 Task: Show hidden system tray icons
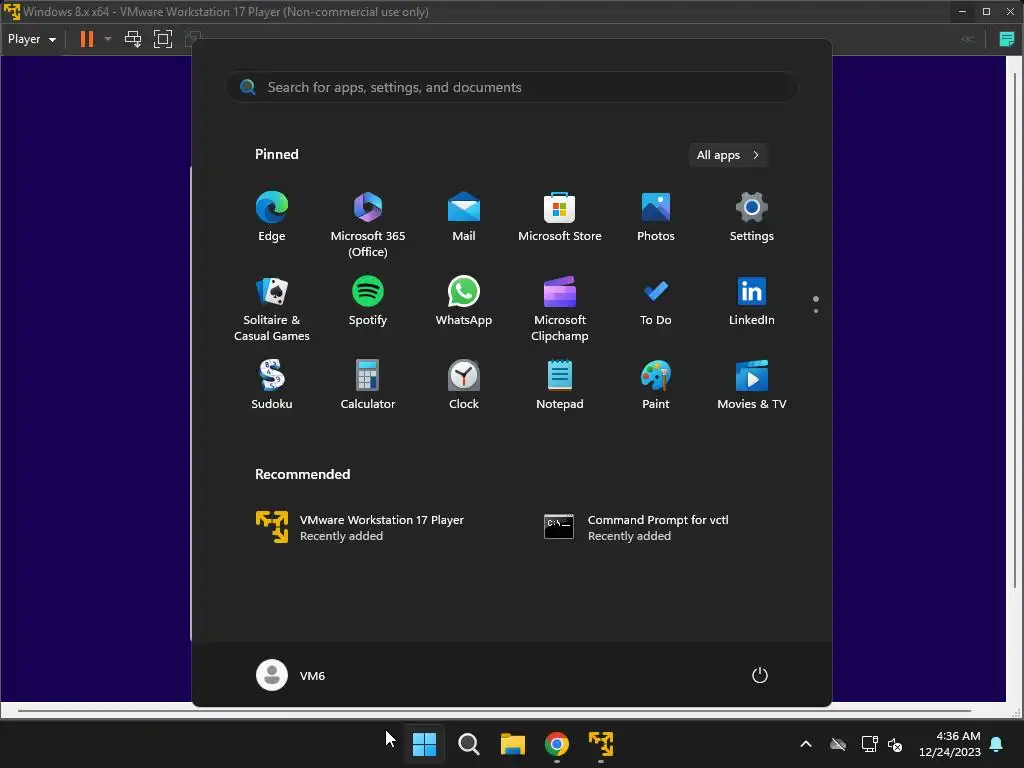[x=806, y=744]
